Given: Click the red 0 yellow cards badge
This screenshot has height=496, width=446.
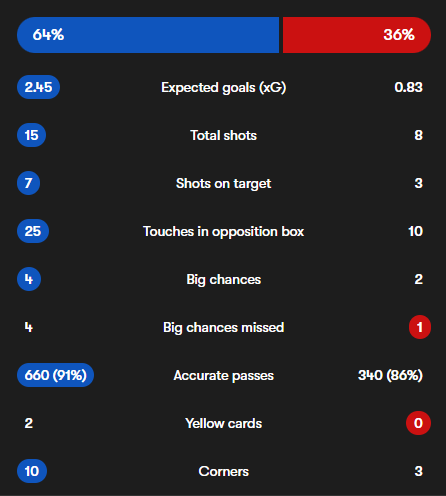Looking at the screenshot, I should (x=418, y=423).
